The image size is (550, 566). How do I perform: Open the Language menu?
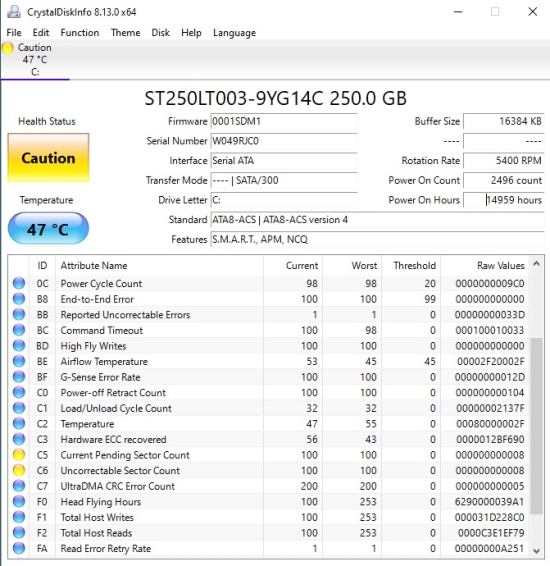(235, 33)
